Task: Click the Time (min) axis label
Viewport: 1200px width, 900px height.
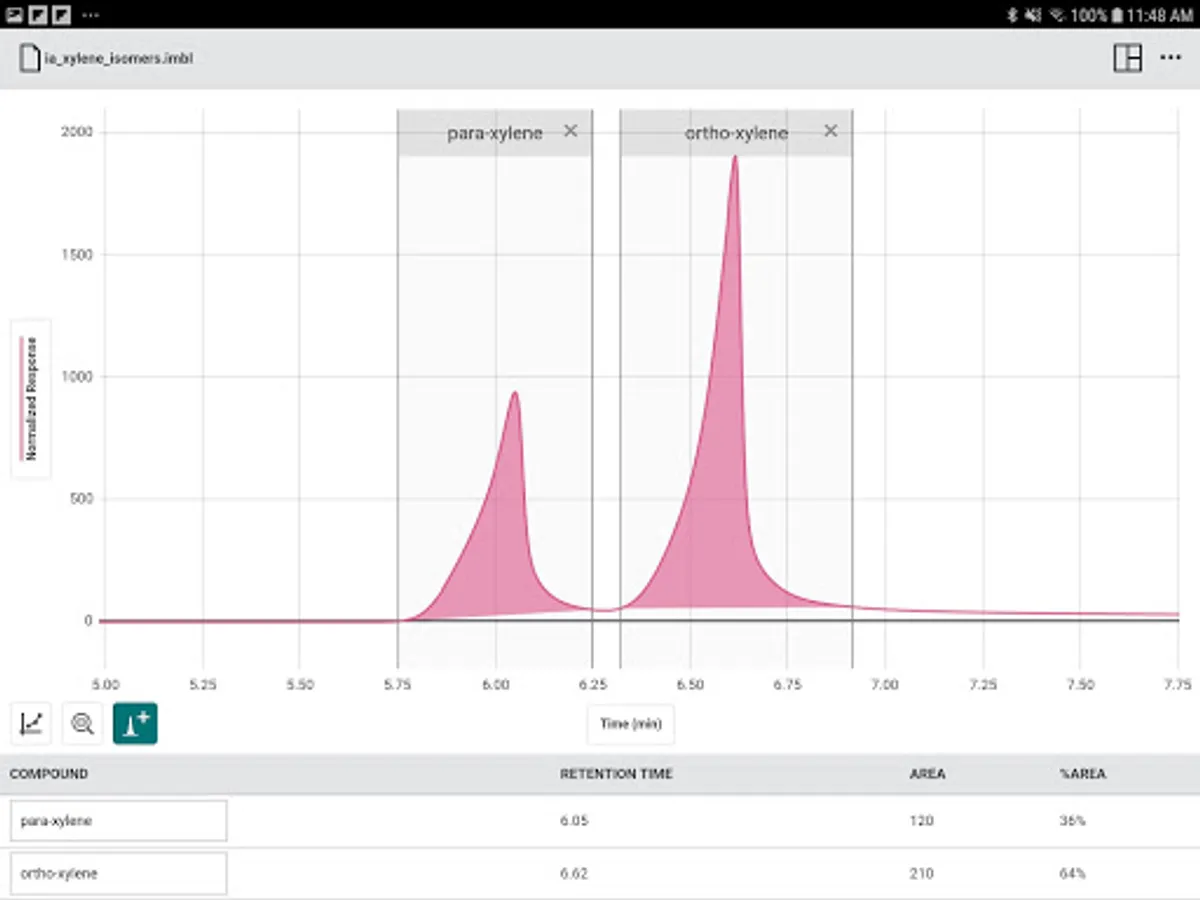Action: [x=631, y=724]
